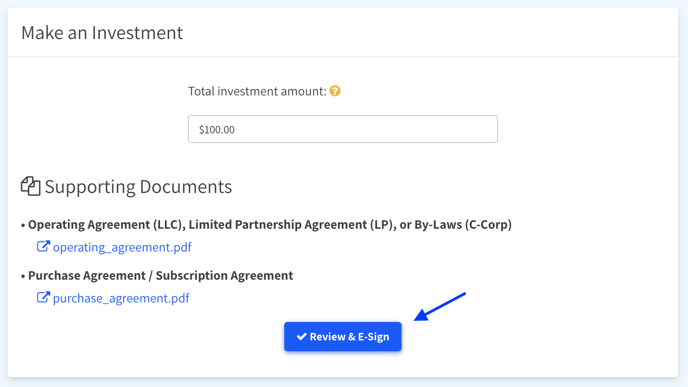The image size is (688, 387).
Task: Open the operating_agreement.pdf link
Action: tap(122, 247)
